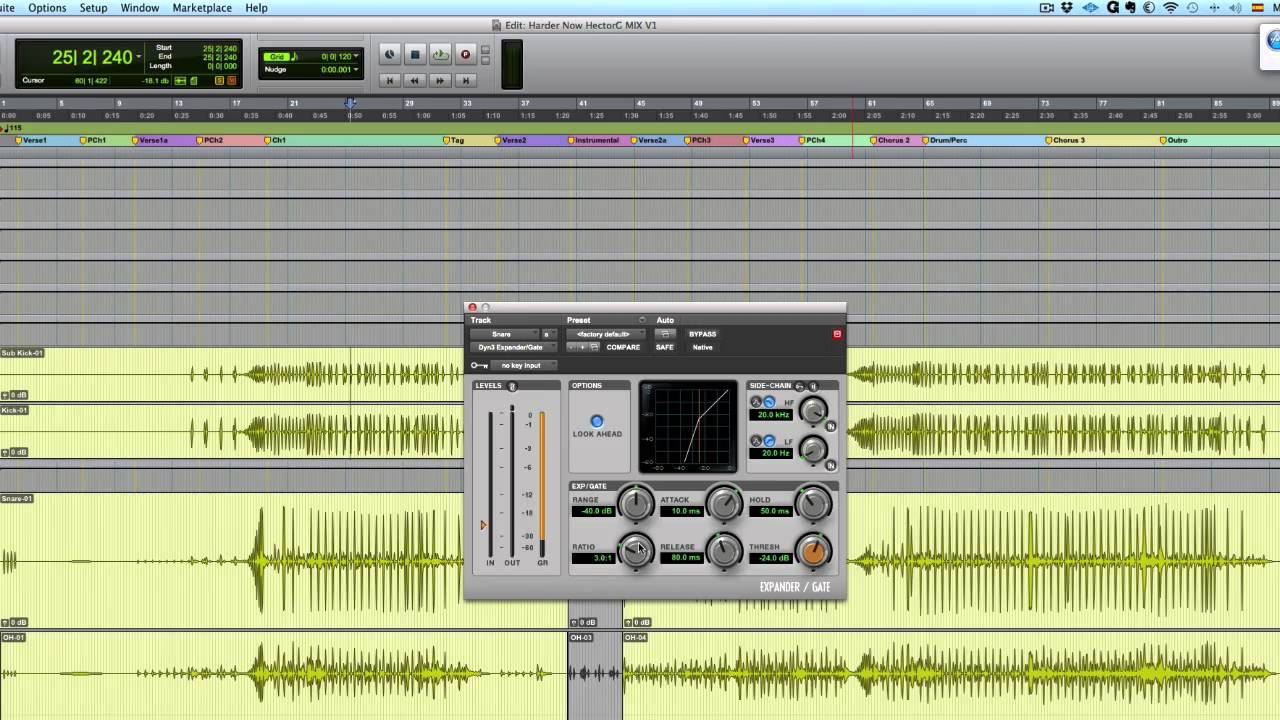Screen dimensions: 1280x720
Task: Open the factory default preset dropdown
Action: (605, 334)
